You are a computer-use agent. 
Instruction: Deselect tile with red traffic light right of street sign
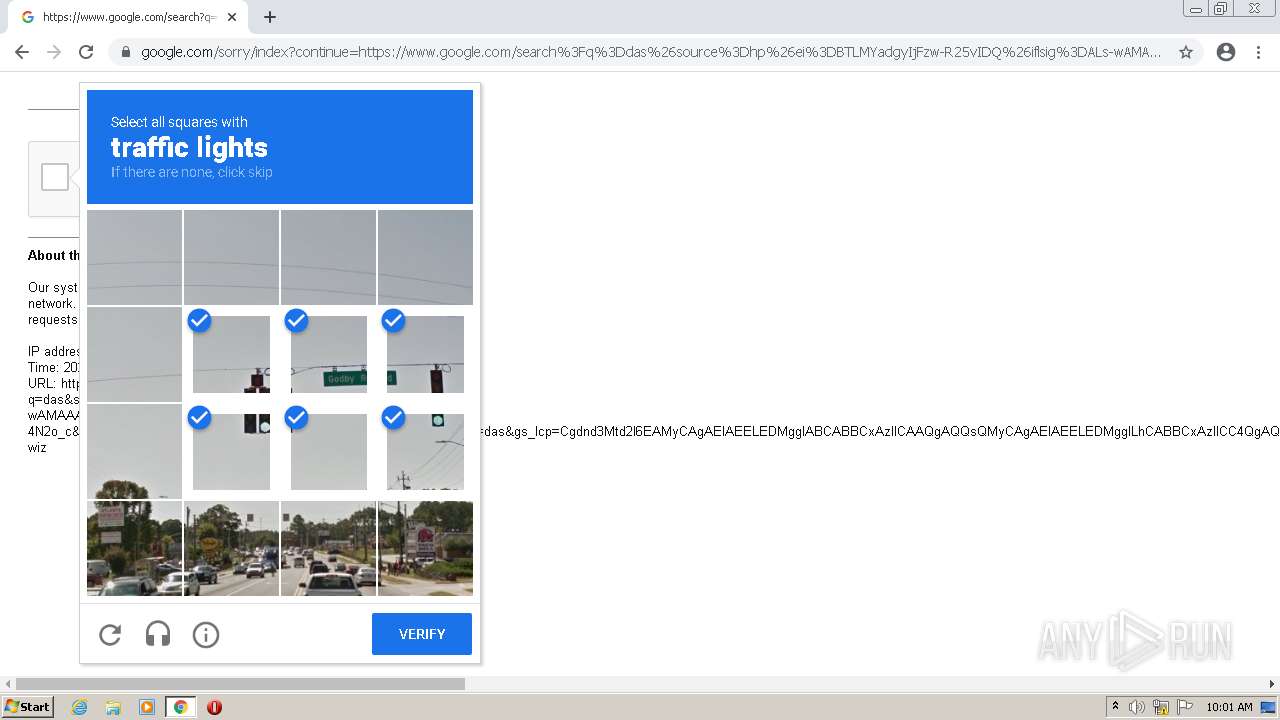click(425, 354)
